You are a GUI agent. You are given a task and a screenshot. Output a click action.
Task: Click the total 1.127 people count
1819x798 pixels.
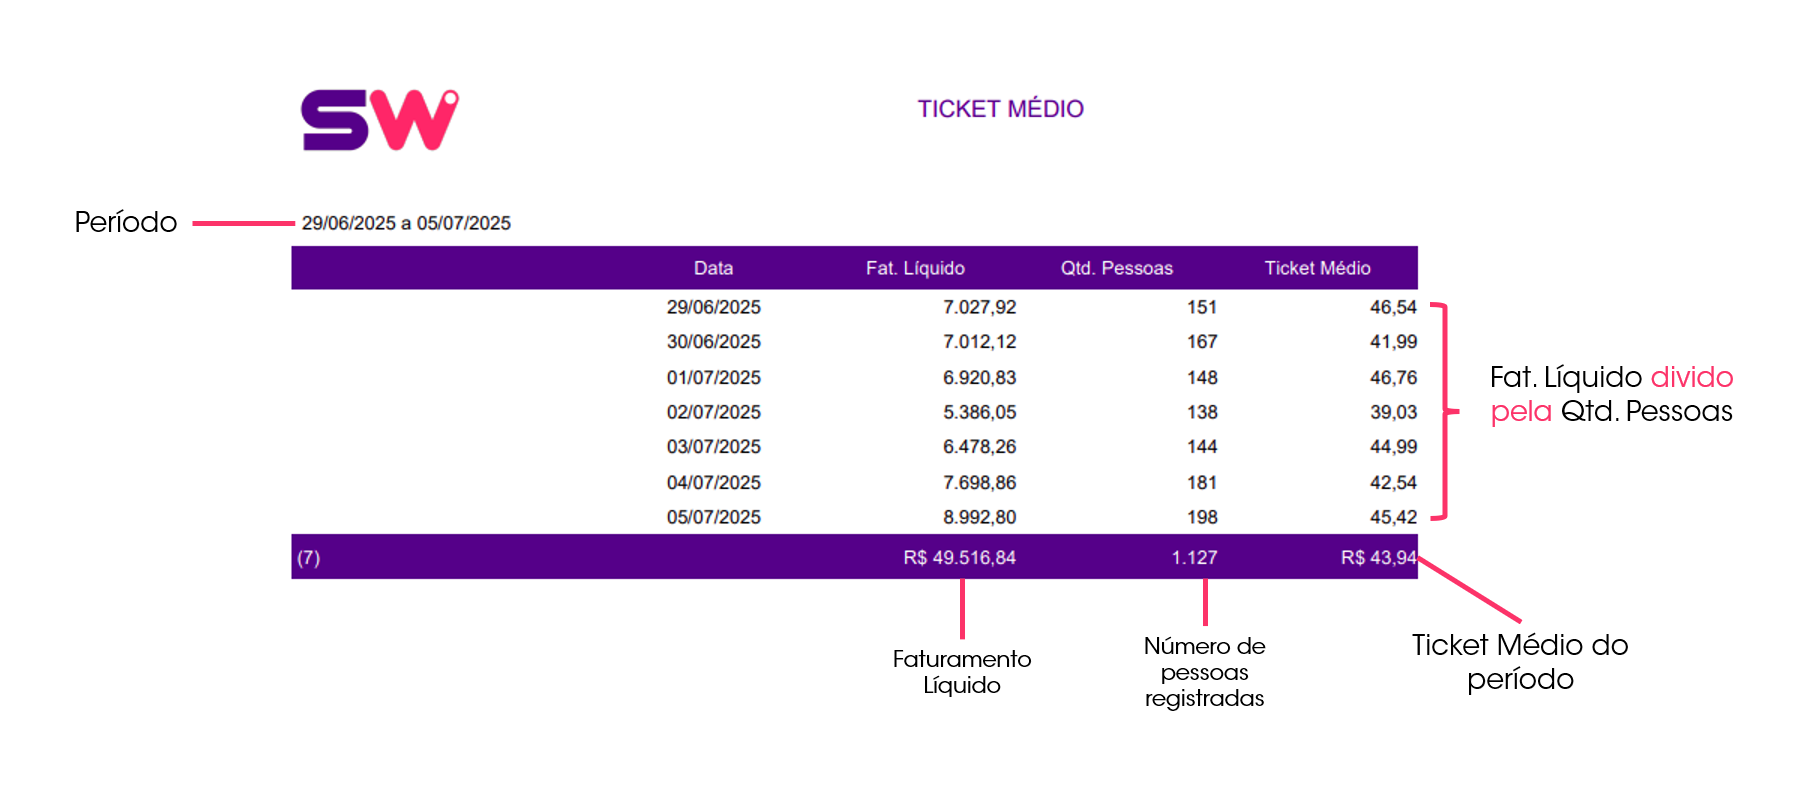1194,558
